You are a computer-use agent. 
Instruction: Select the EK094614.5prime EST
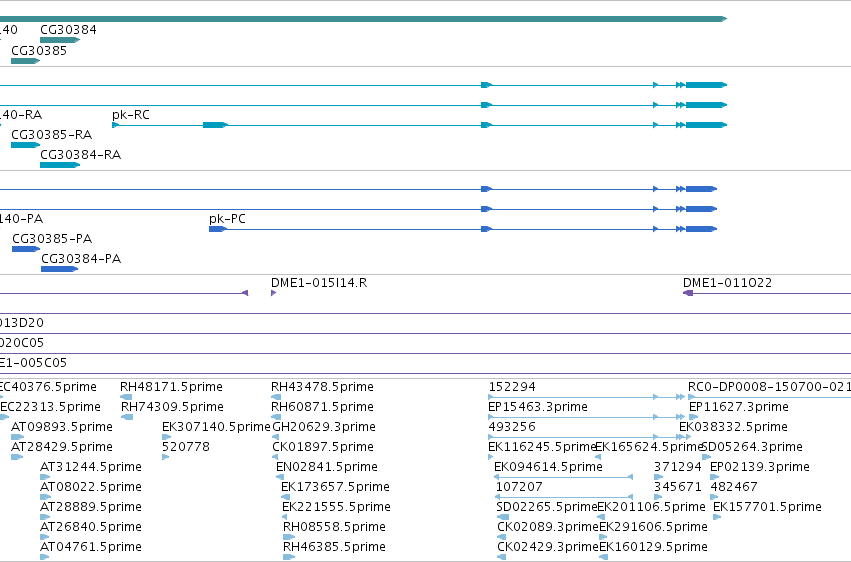click(563, 477)
